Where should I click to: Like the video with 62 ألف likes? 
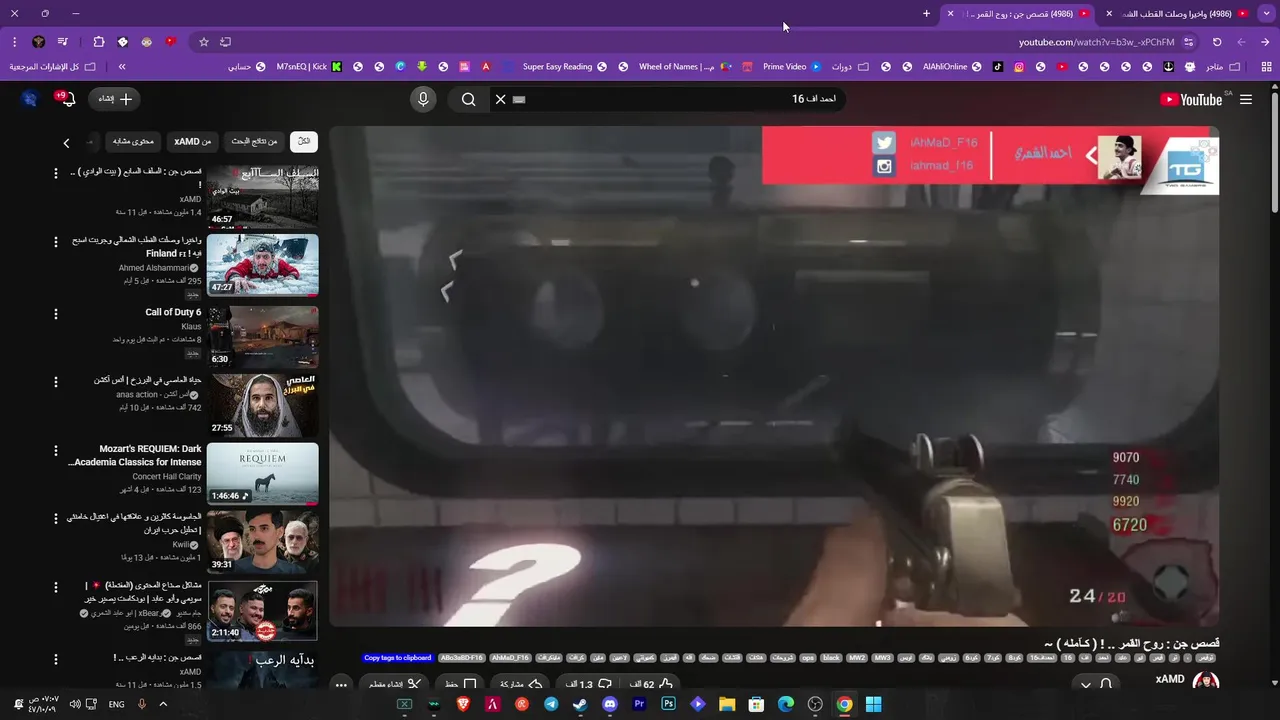(x=650, y=684)
